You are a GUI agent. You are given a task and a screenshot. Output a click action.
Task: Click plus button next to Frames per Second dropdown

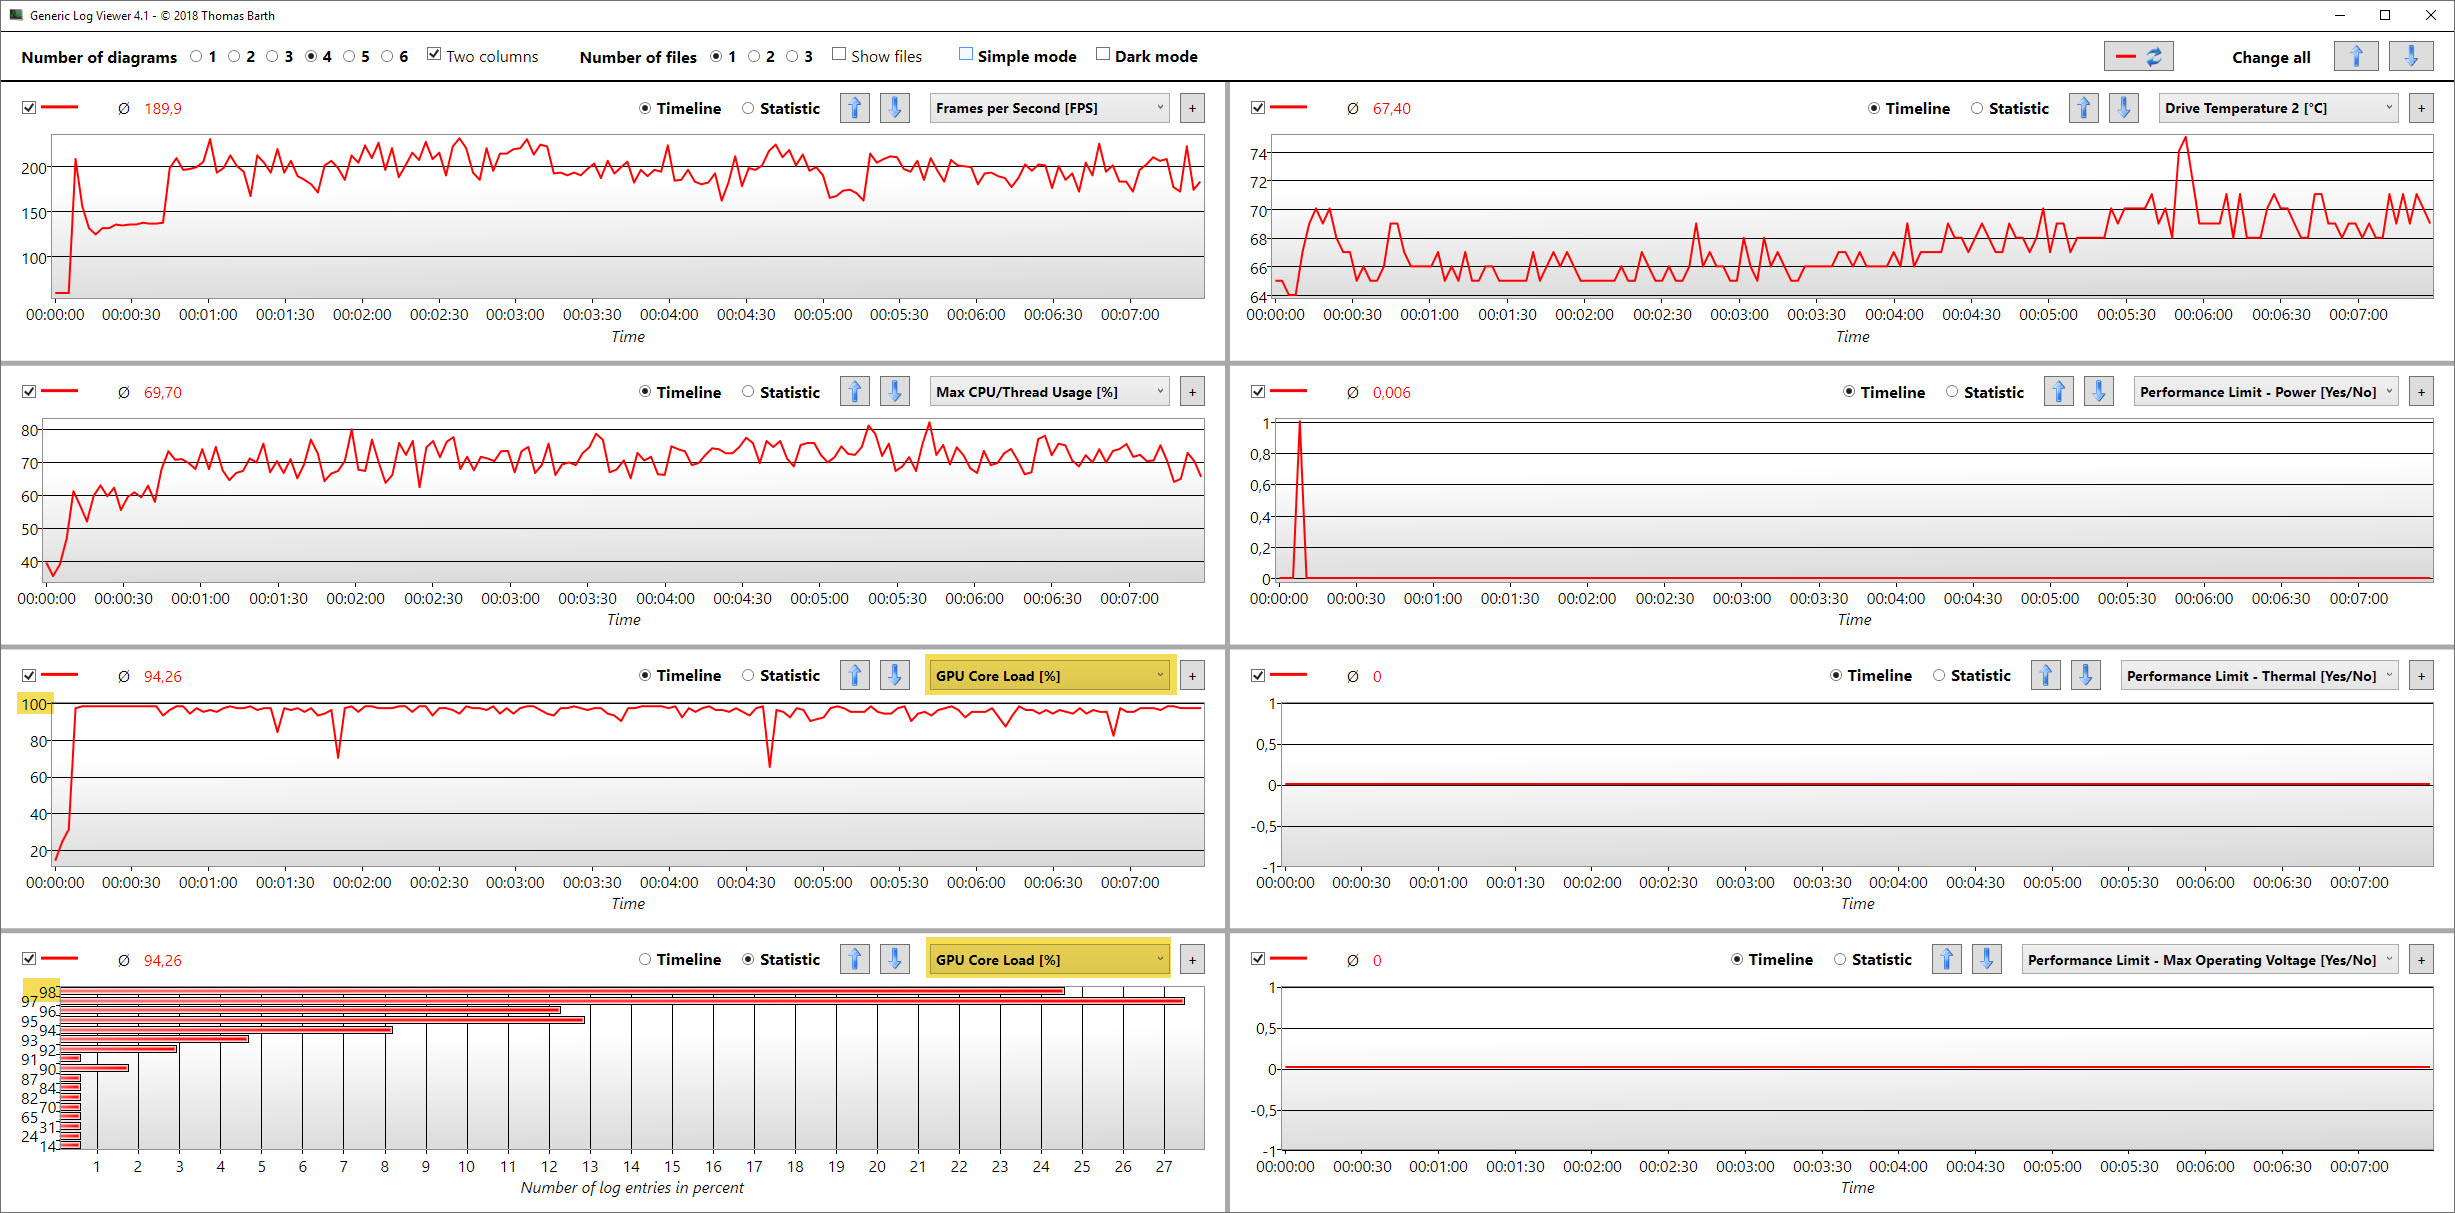(1191, 108)
